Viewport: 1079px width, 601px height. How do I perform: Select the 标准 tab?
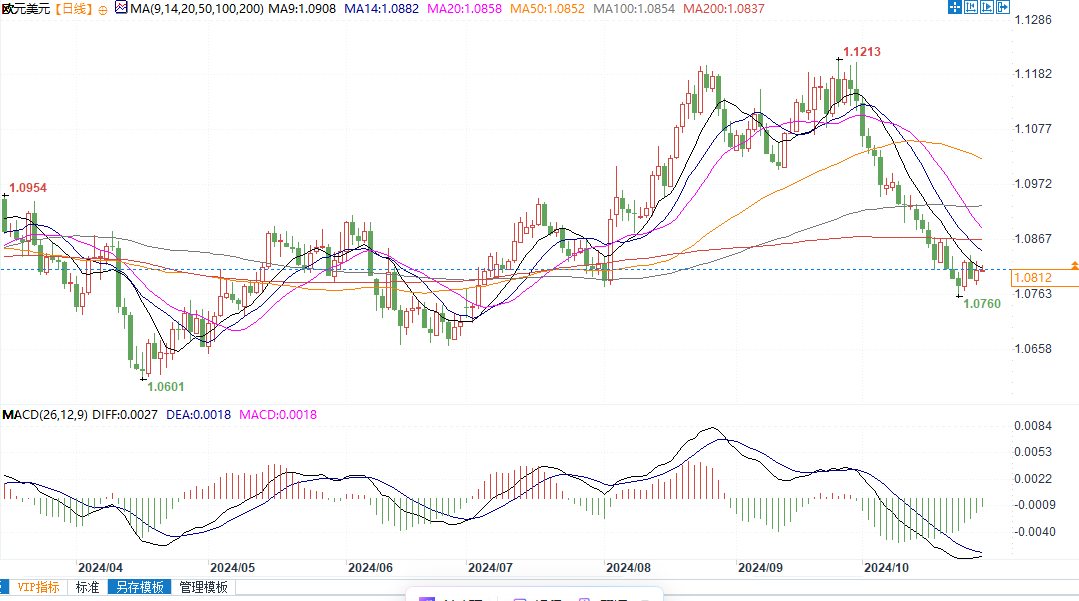(88, 588)
